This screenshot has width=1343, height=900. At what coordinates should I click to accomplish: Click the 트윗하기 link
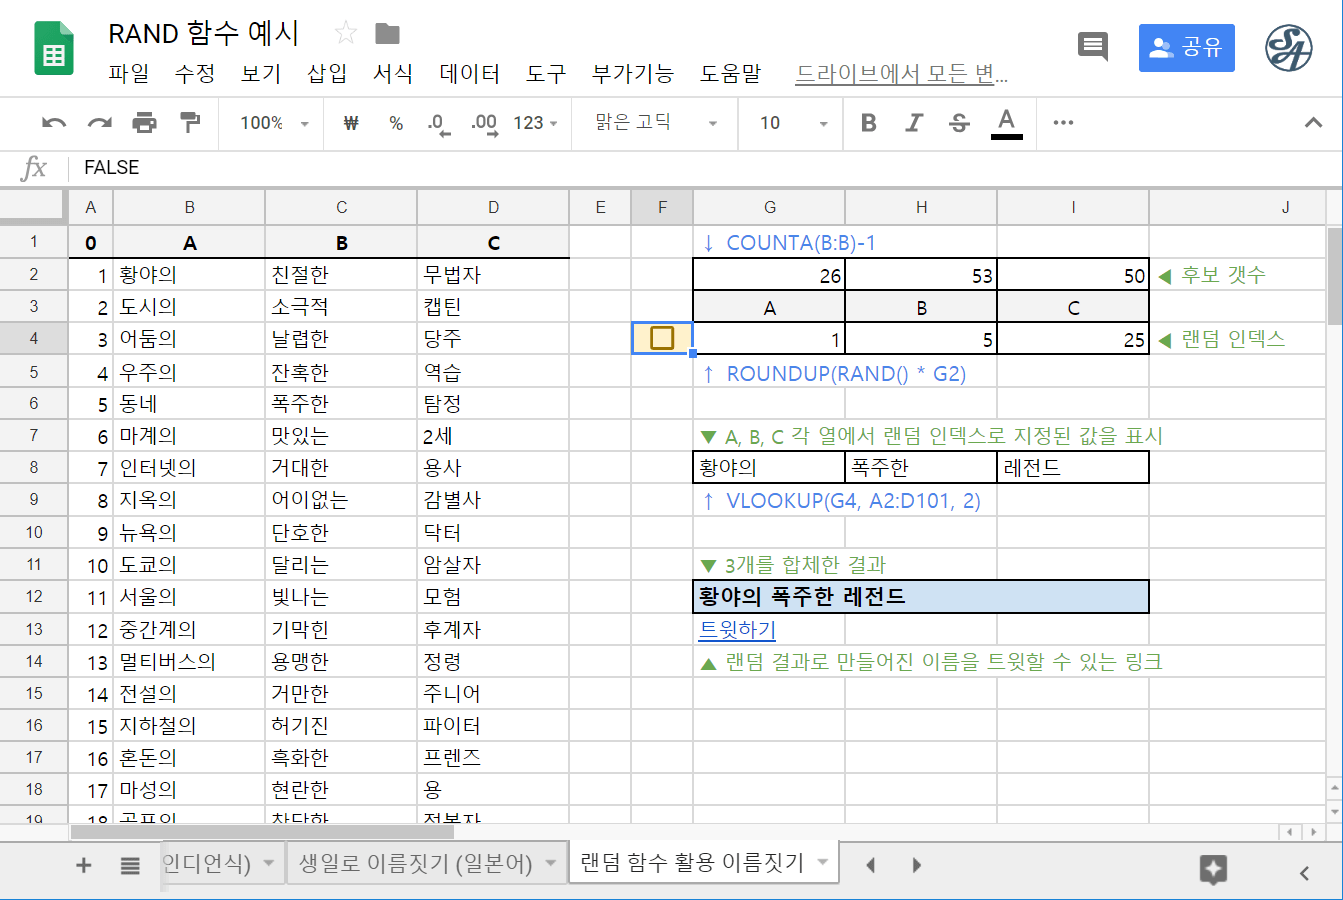point(737,629)
